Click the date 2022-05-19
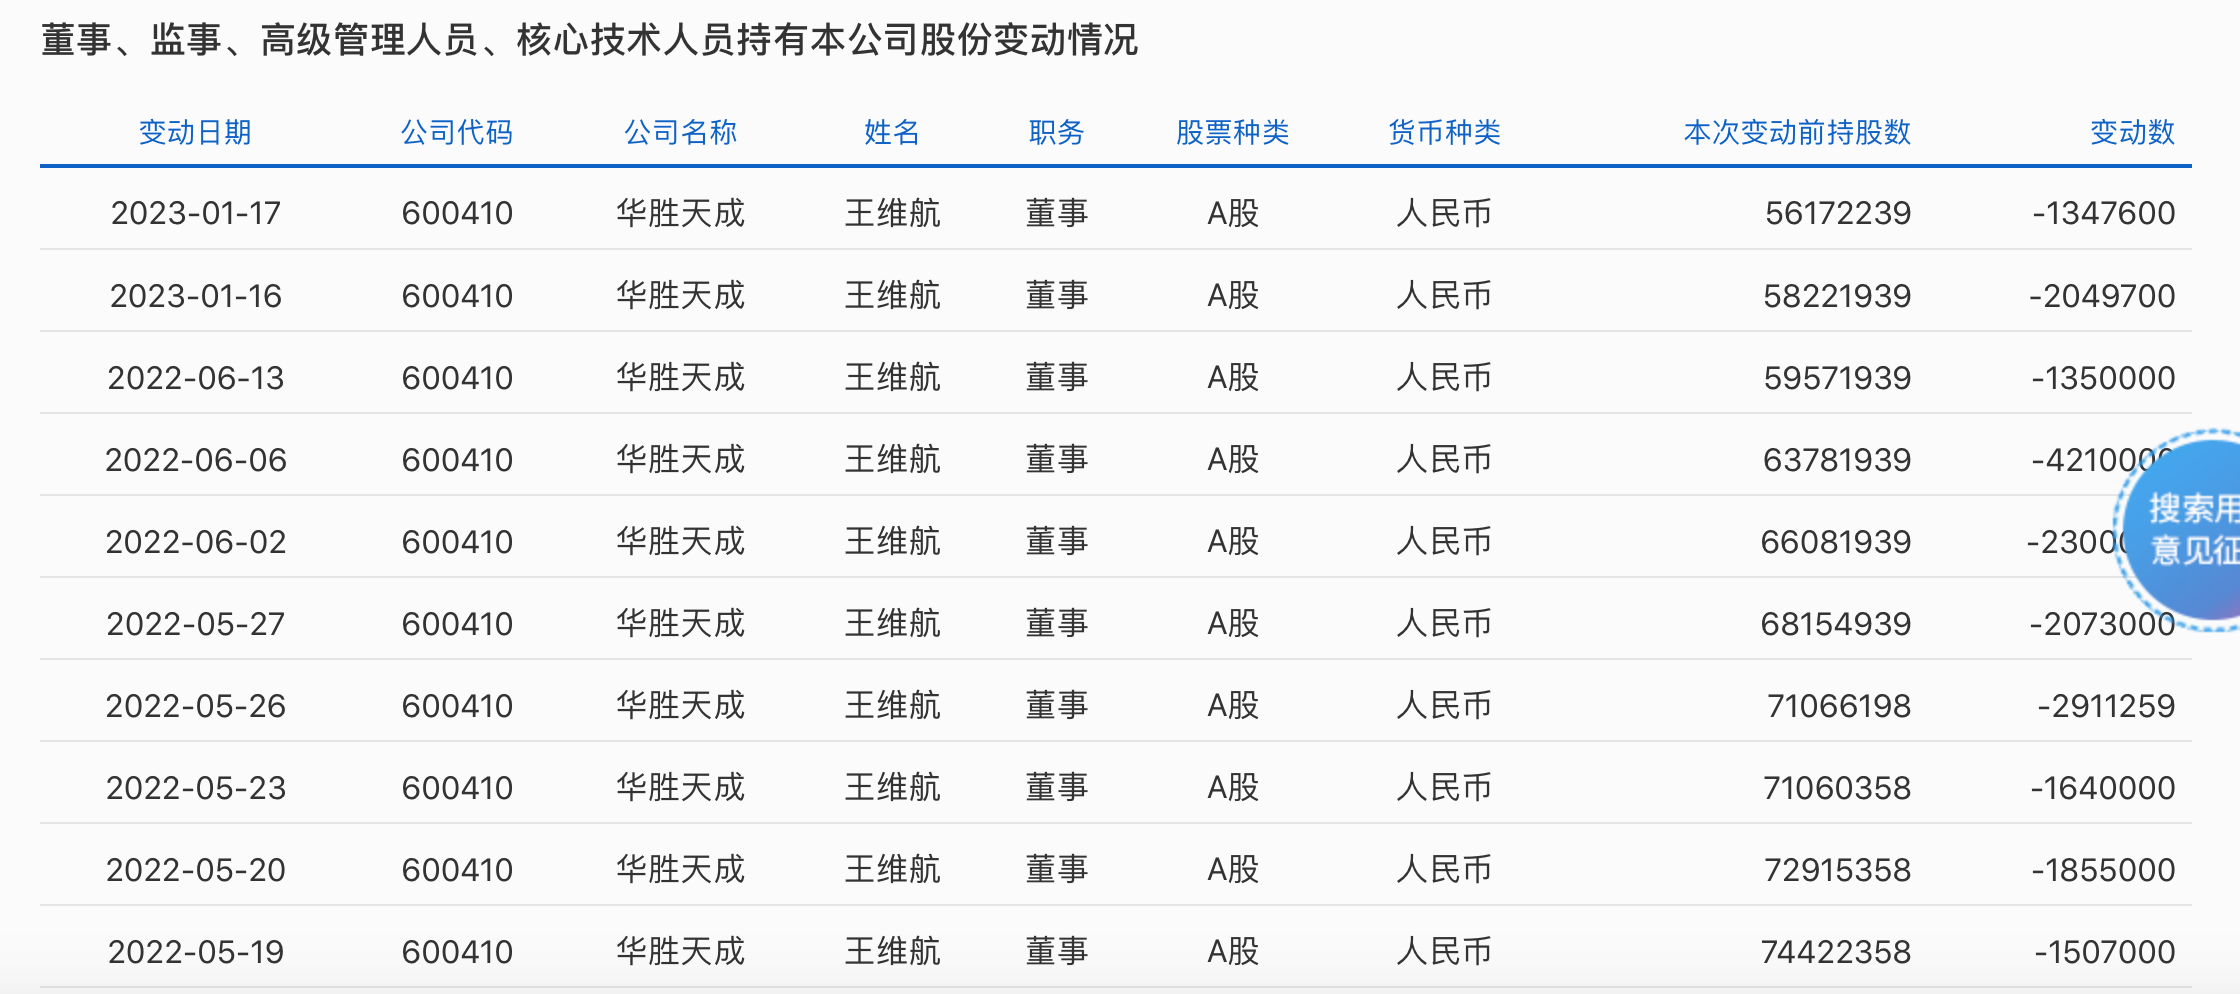2240x994 pixels. (x=196, y=952)
